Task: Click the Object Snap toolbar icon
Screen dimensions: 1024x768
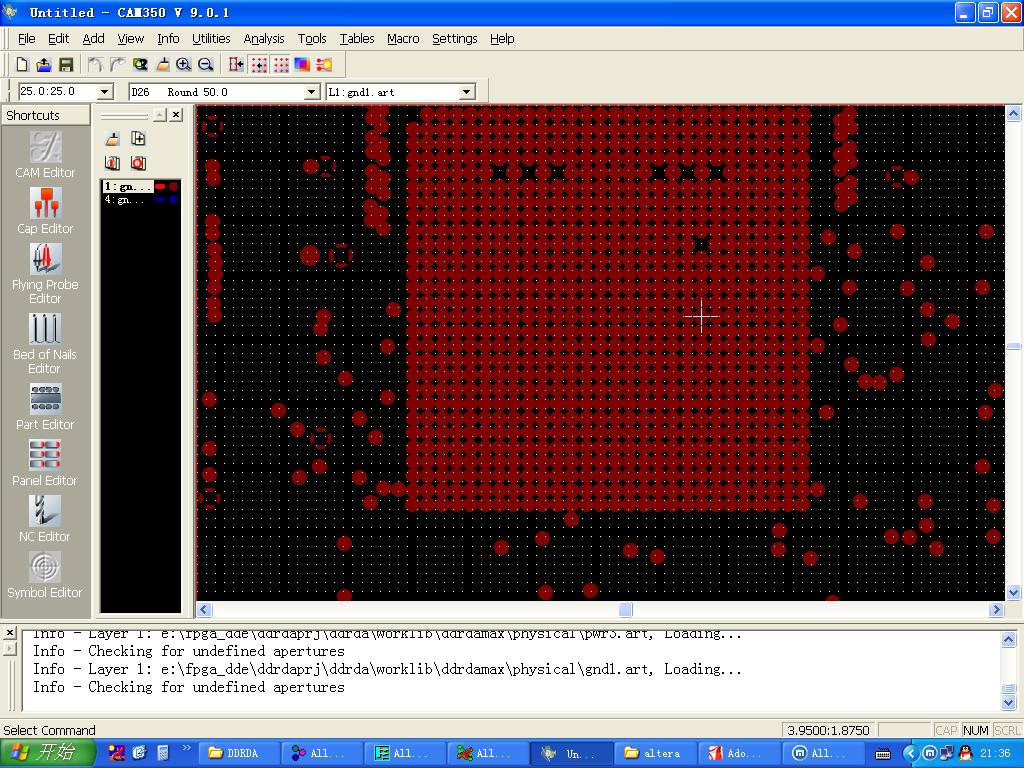Action: tap(236, 64)
